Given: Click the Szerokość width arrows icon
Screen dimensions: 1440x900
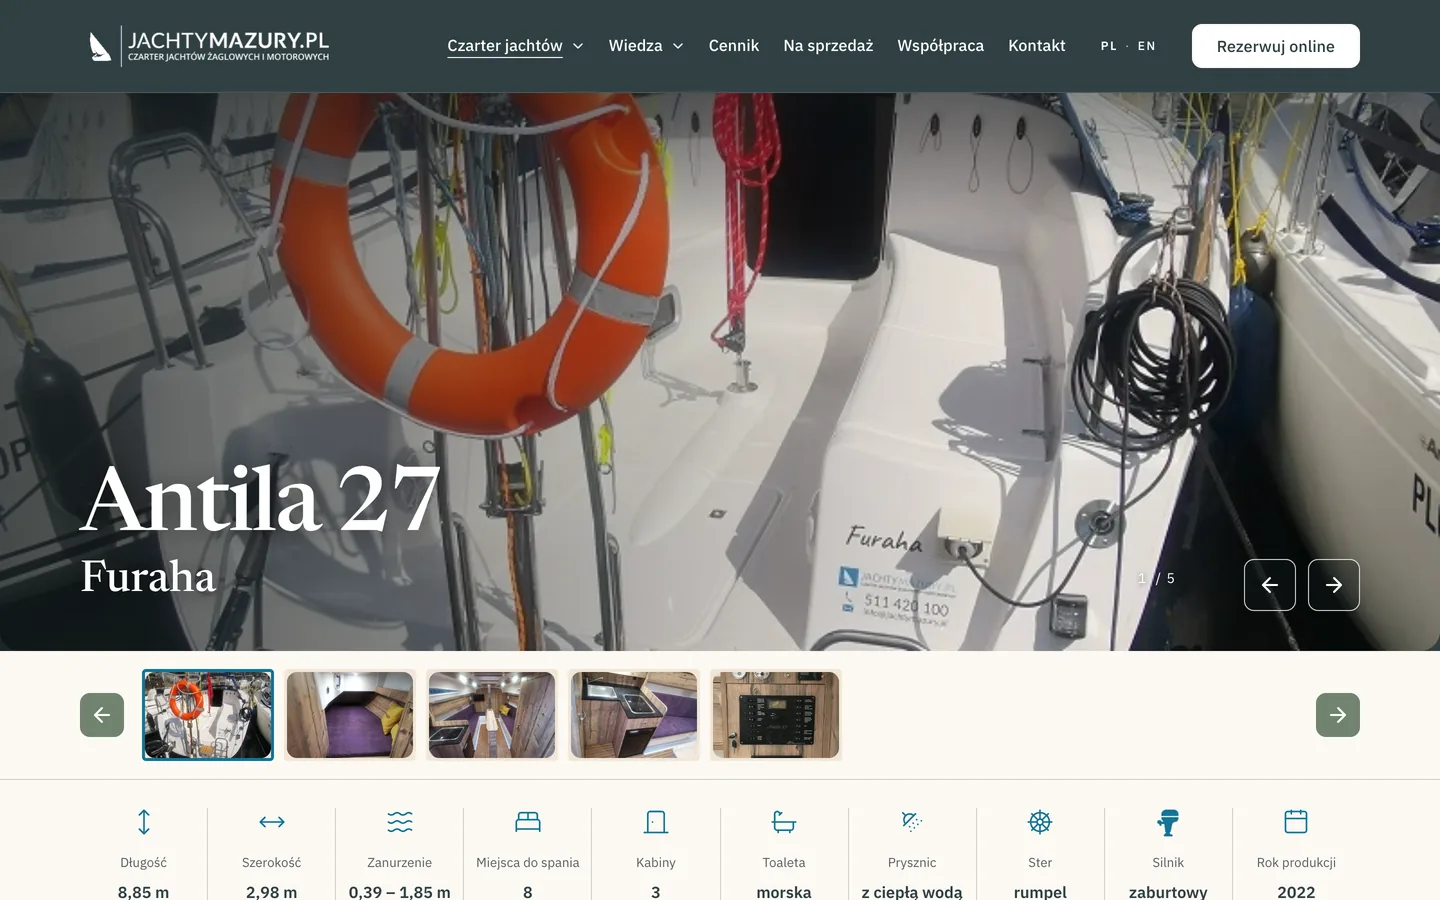Looking at the screenshot, I should pos(272,822).
